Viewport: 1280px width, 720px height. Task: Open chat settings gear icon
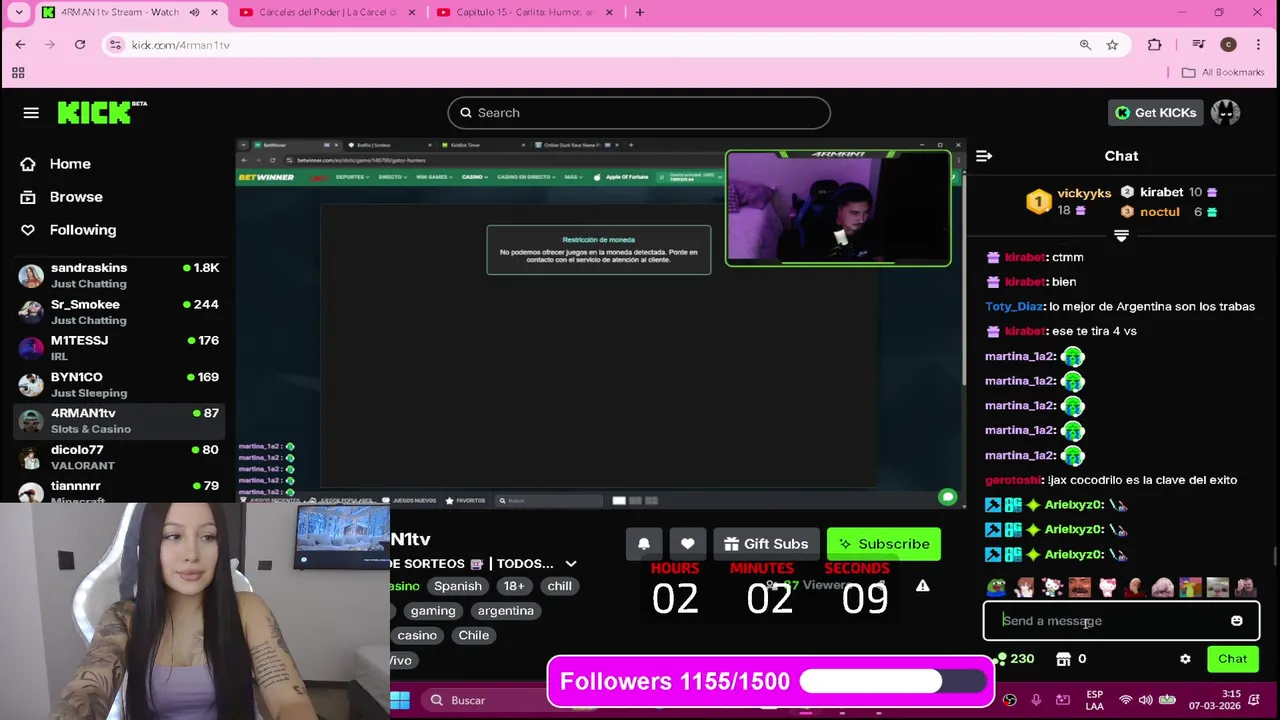pos(1185,659)
